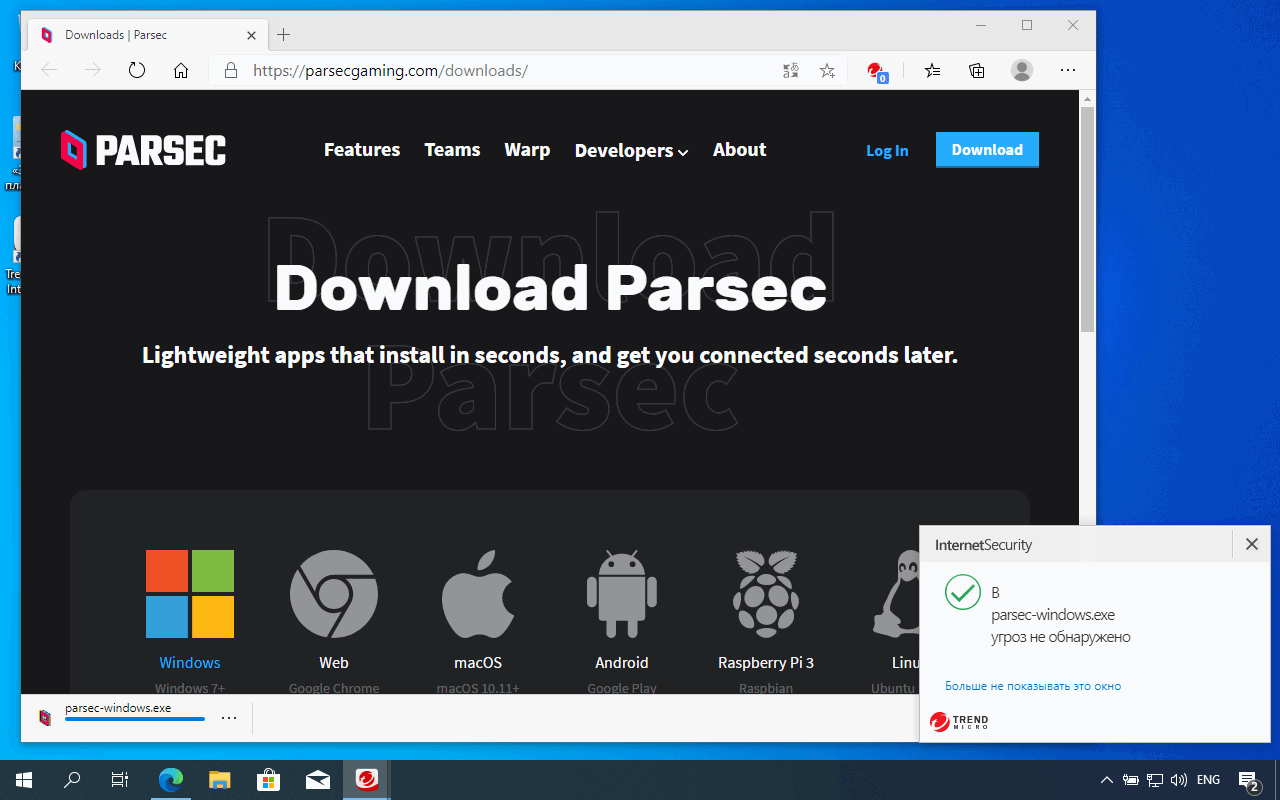The height and width of the screenshot is (800, 1280).
Task: Choose the Chrome Web app icon
Action: pos(334,594)
